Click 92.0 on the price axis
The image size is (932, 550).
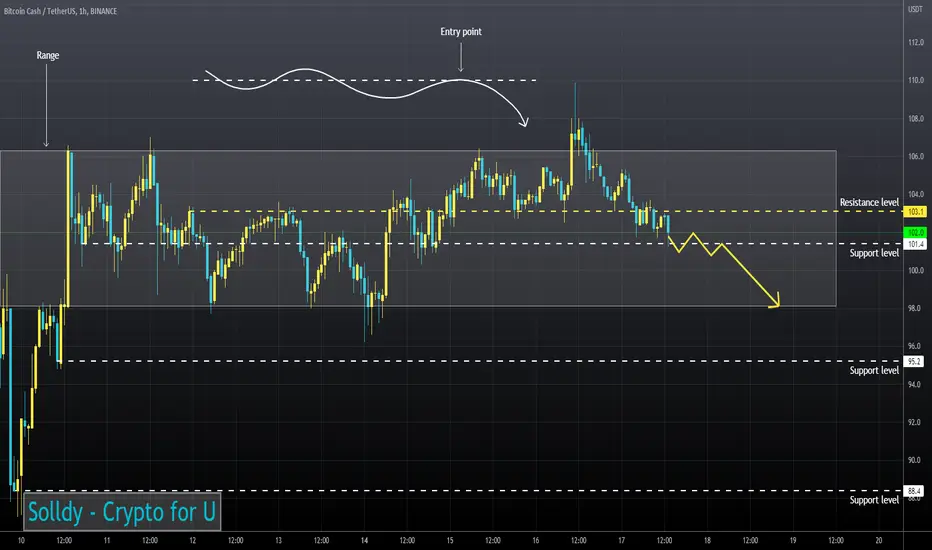point(914,422)
